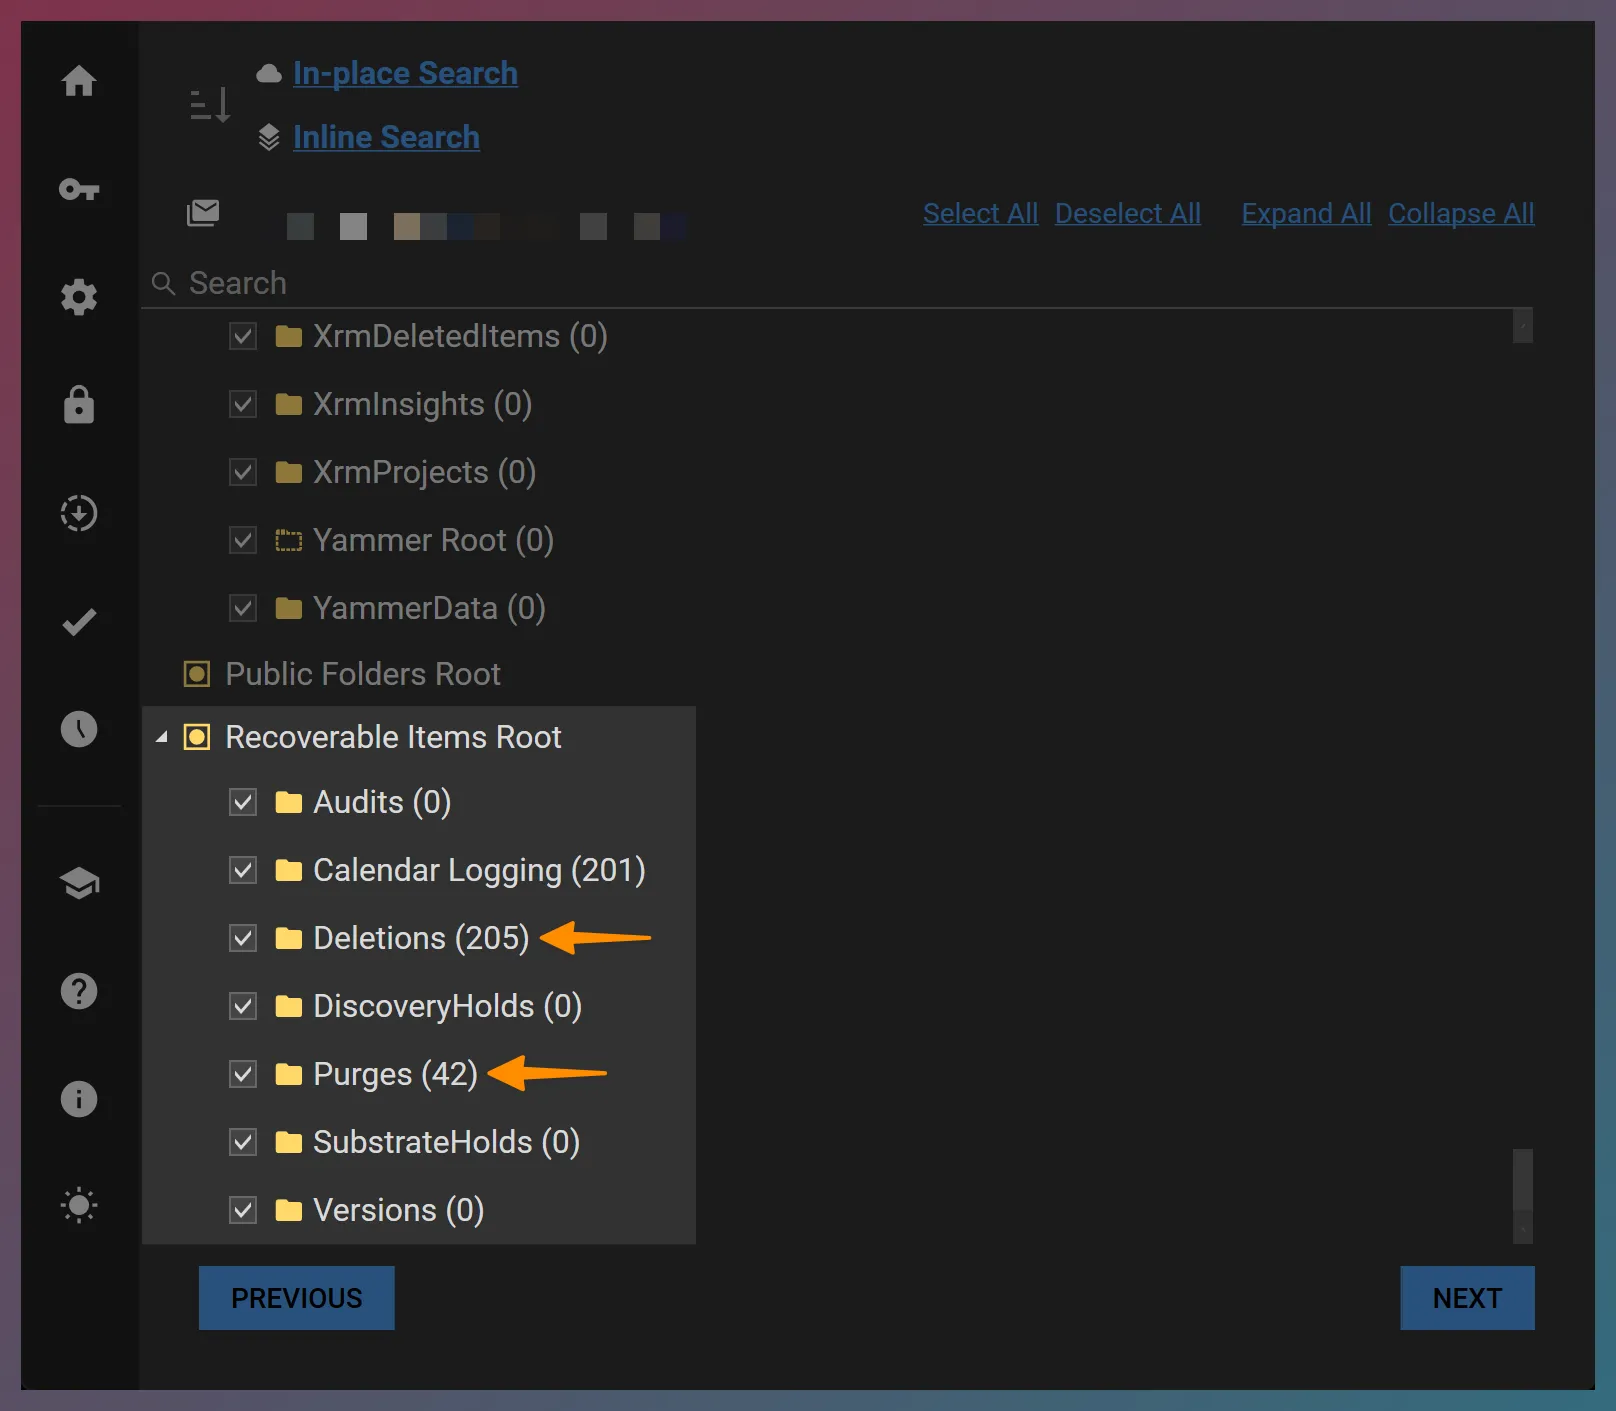The image size is (1616, 1411).
Task: Click the mailbox envelope icon
Action: tap(203, 213)
